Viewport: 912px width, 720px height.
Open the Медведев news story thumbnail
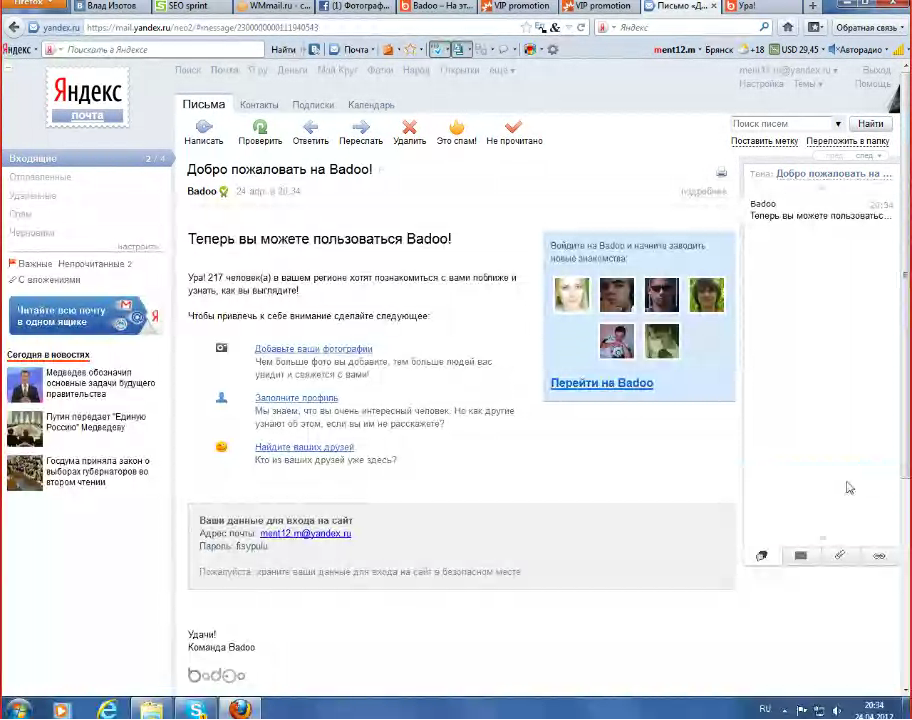point(24,384)
